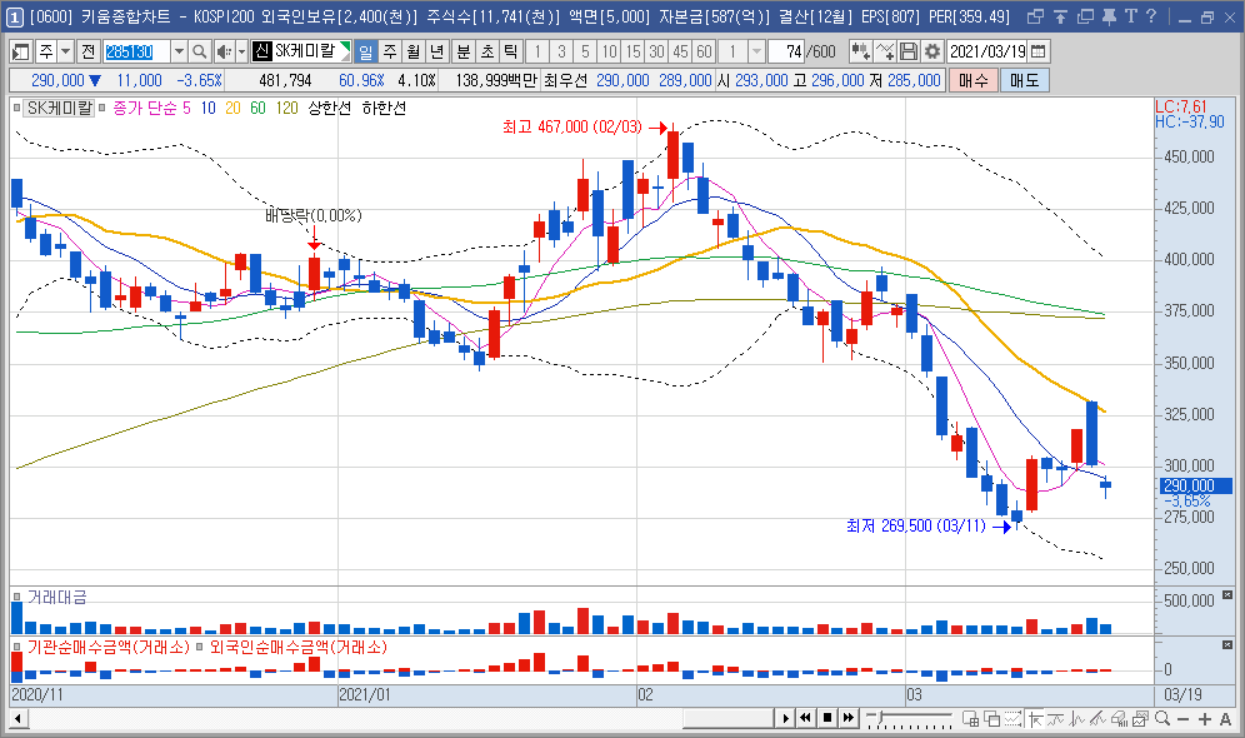Zoom out with the minus icon
The height and width of the screenshot is (738, 1245).
[1183, 718]
